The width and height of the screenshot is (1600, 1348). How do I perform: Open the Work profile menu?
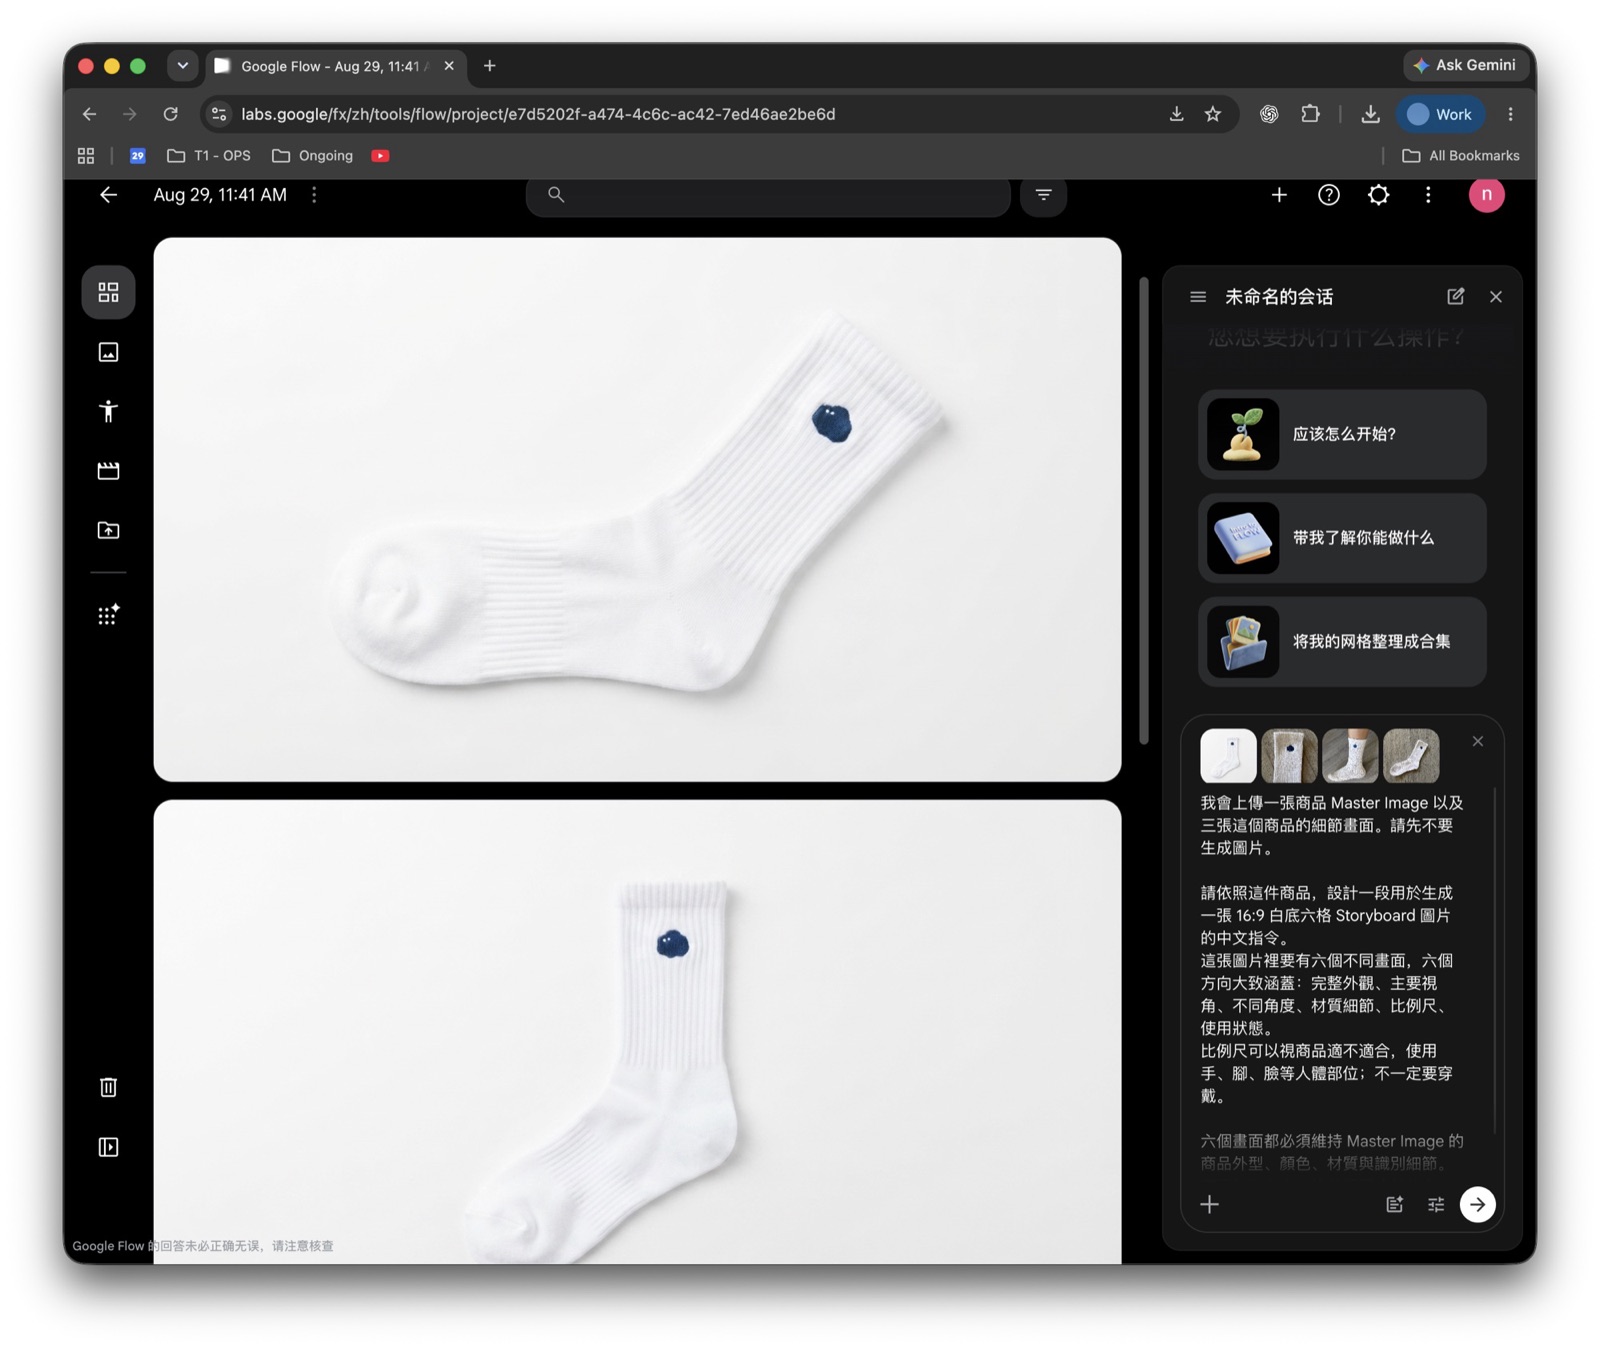(x=1440, y=114)
